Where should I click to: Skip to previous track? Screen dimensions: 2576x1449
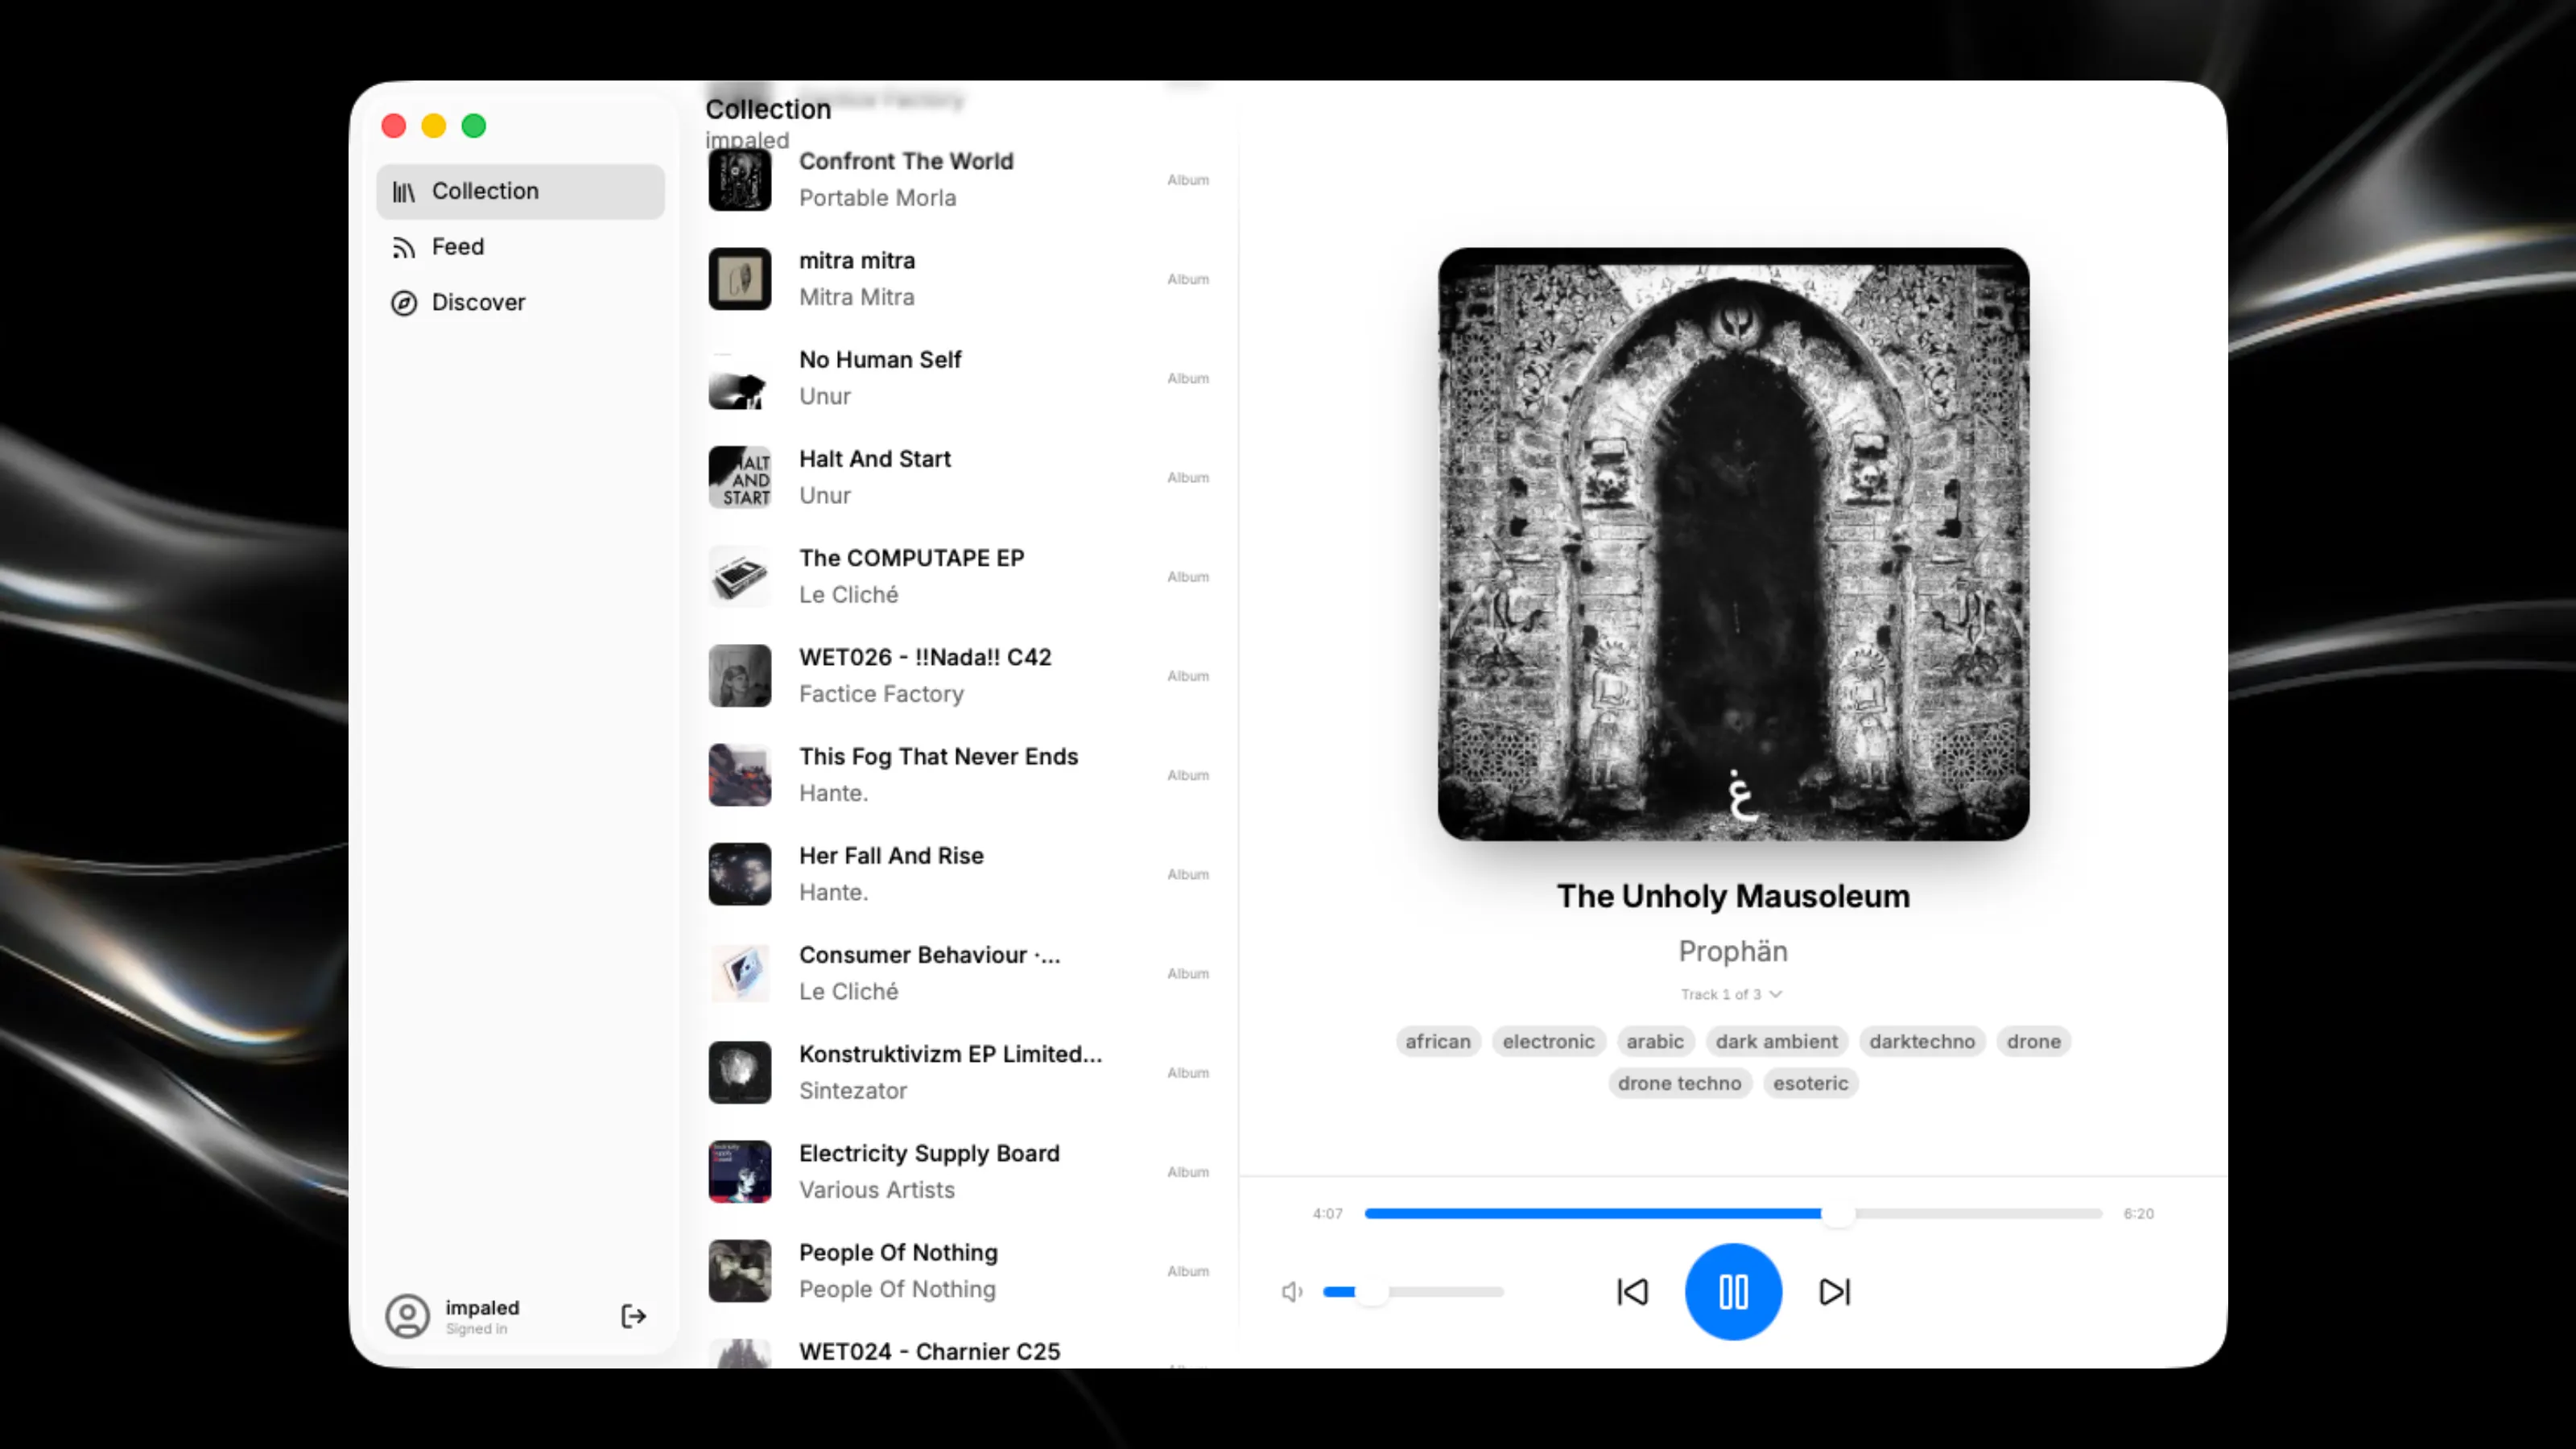click(x=1632, y=1292)
